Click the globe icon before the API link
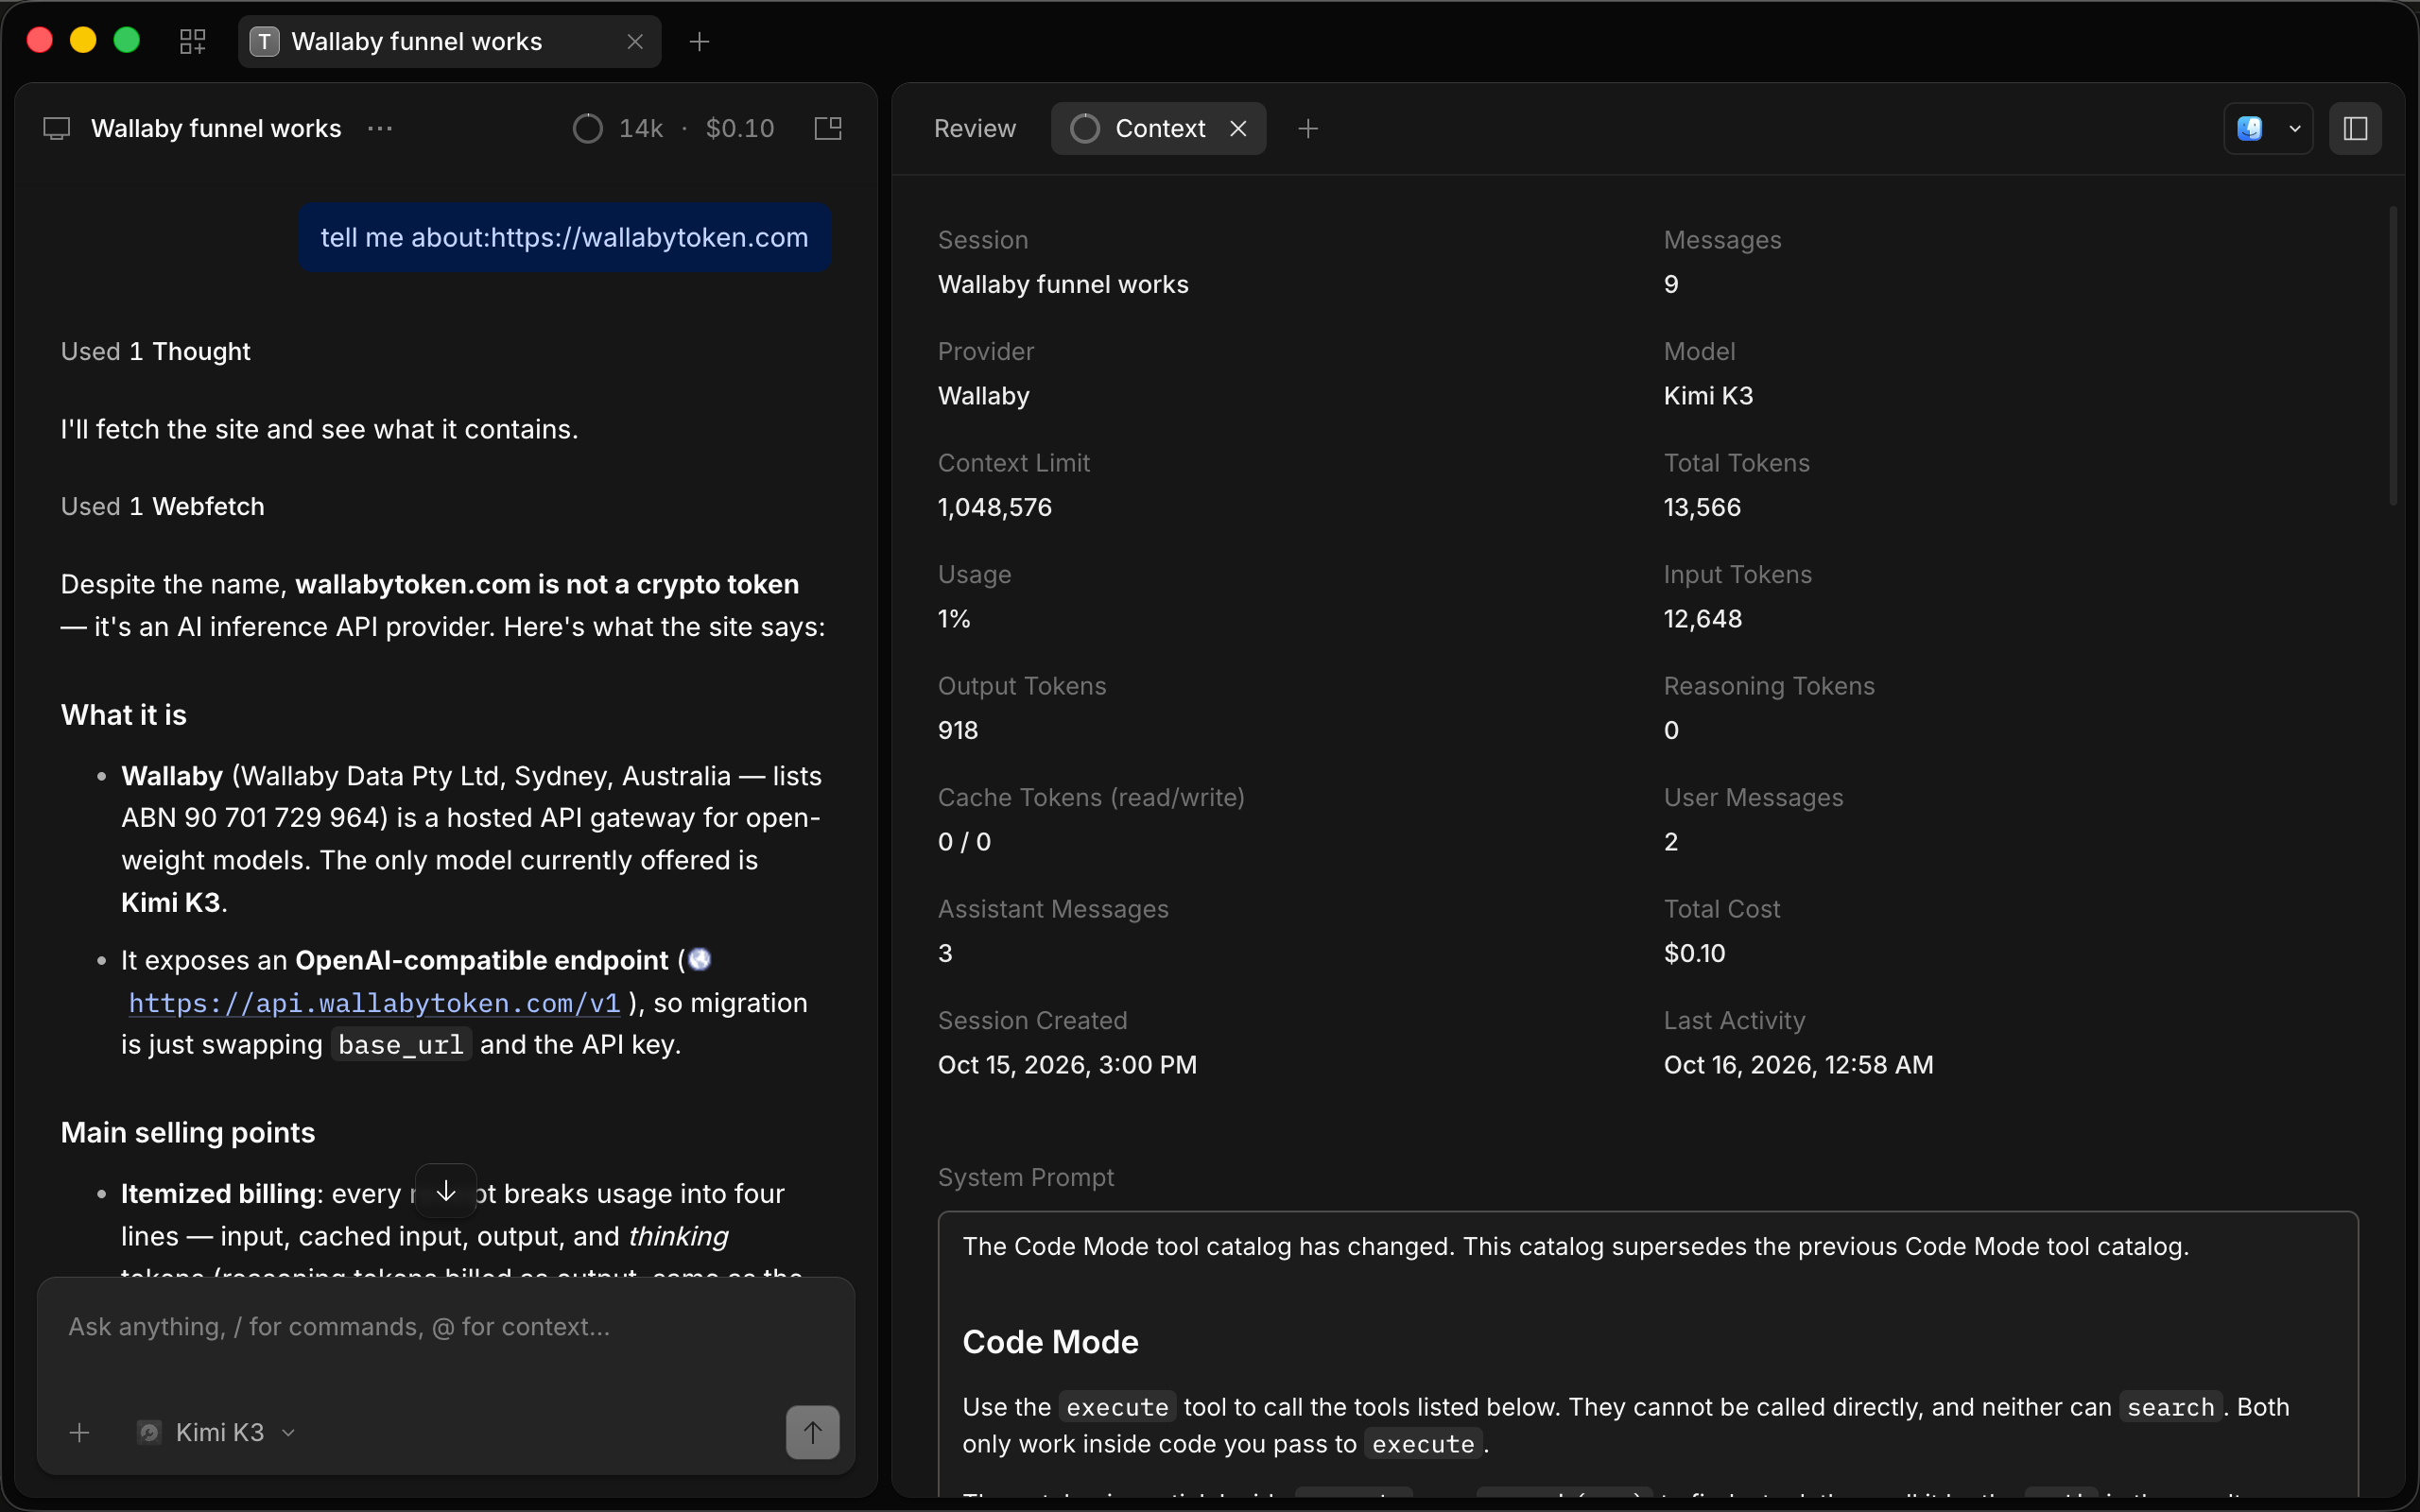Screen dimensions: 2420x1512 click(x=700, y=959)
